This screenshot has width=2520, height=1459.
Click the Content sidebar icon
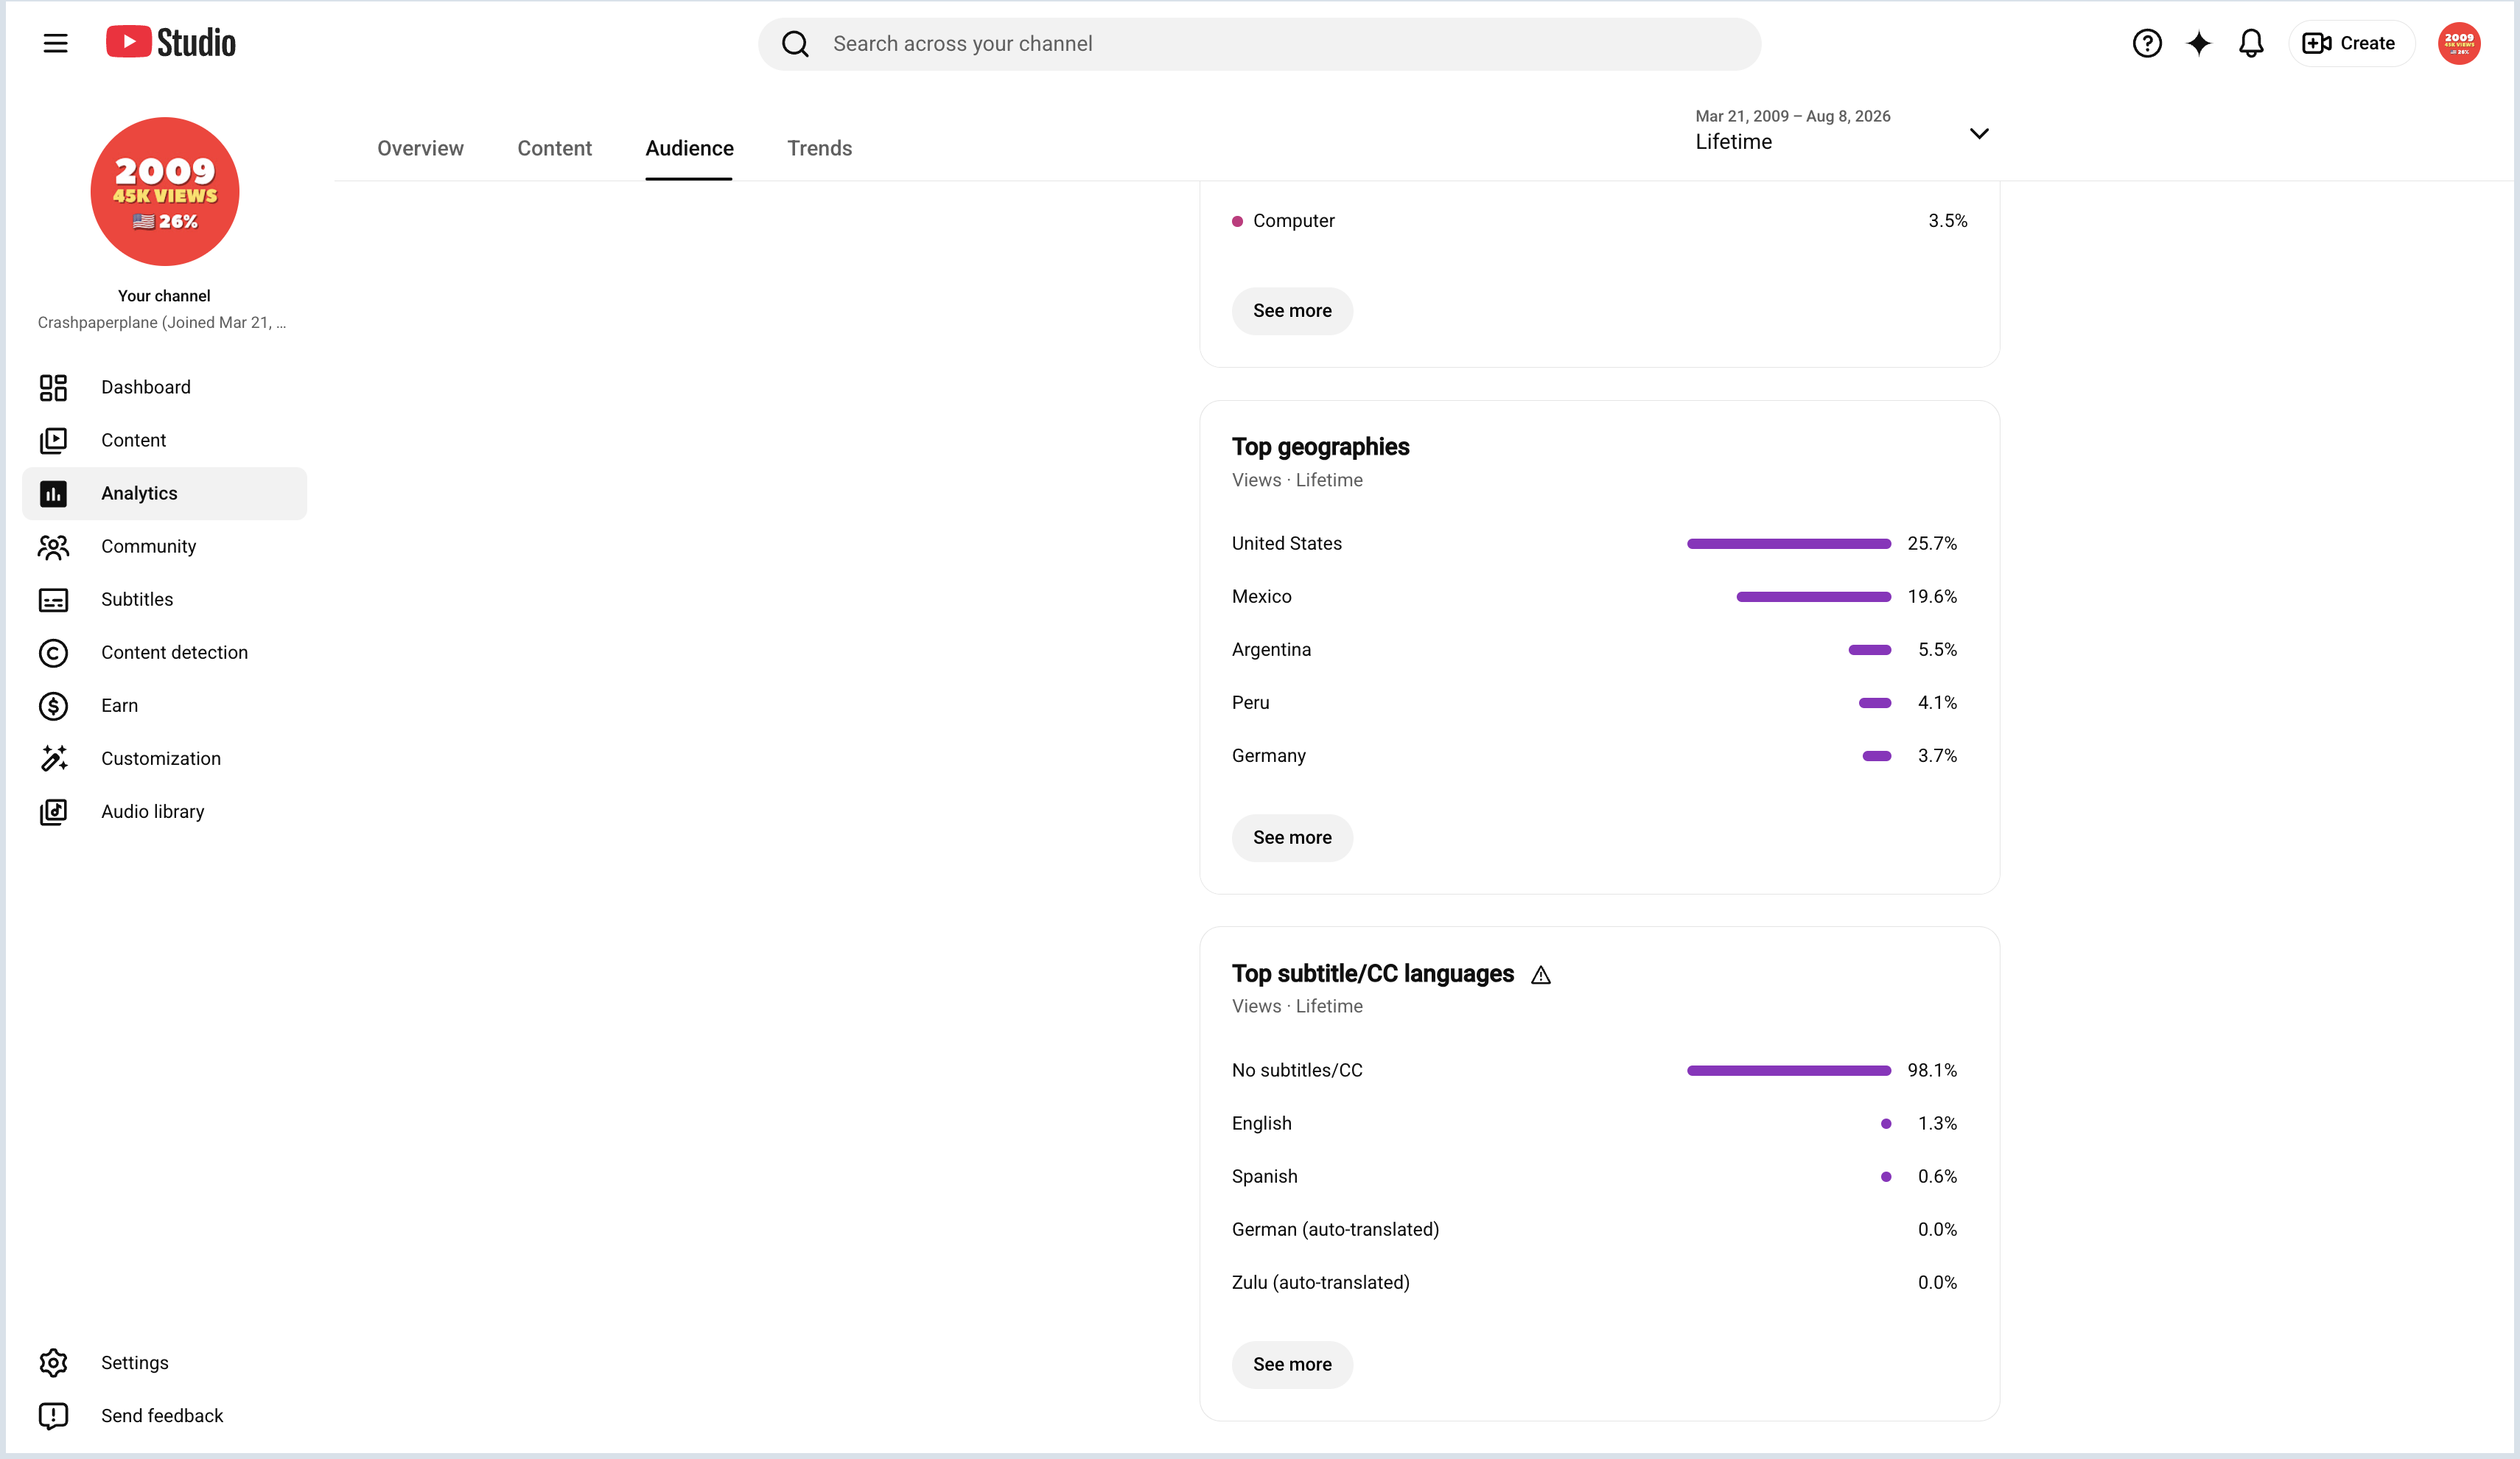pyautogui.click(x=53, y=440)
